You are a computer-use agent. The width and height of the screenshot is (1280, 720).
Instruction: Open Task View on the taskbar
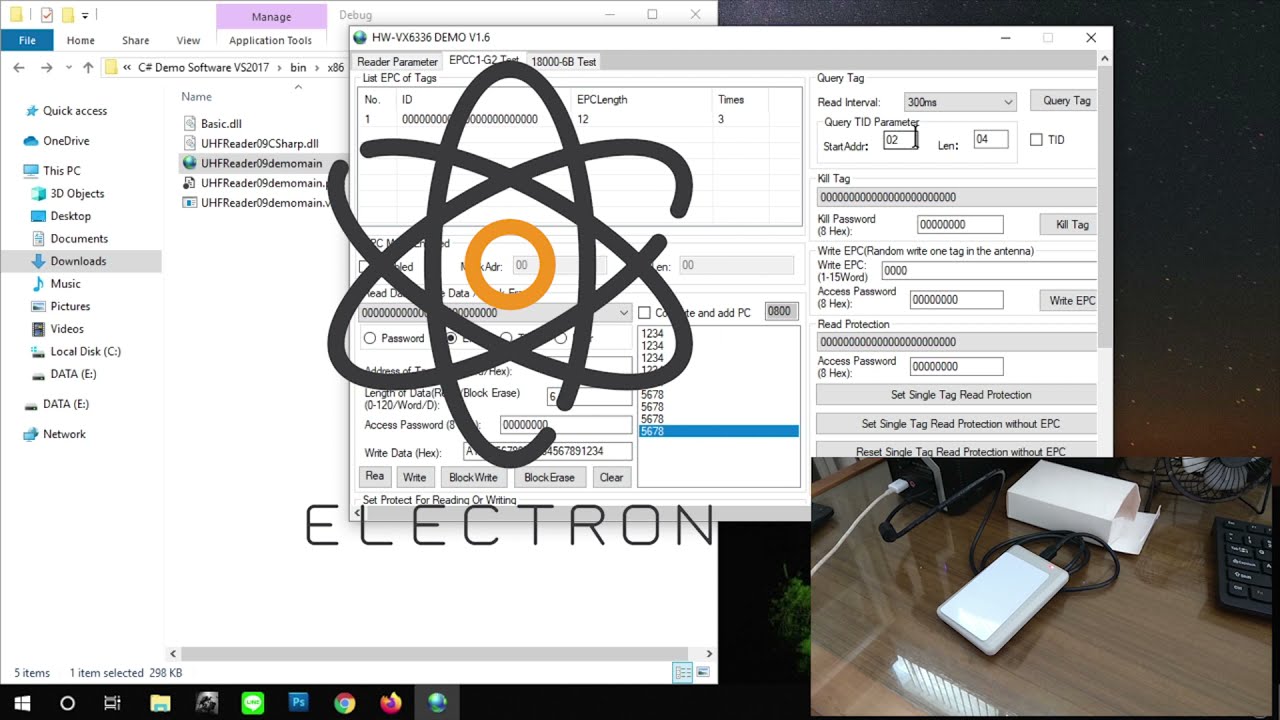click(112, 703)
